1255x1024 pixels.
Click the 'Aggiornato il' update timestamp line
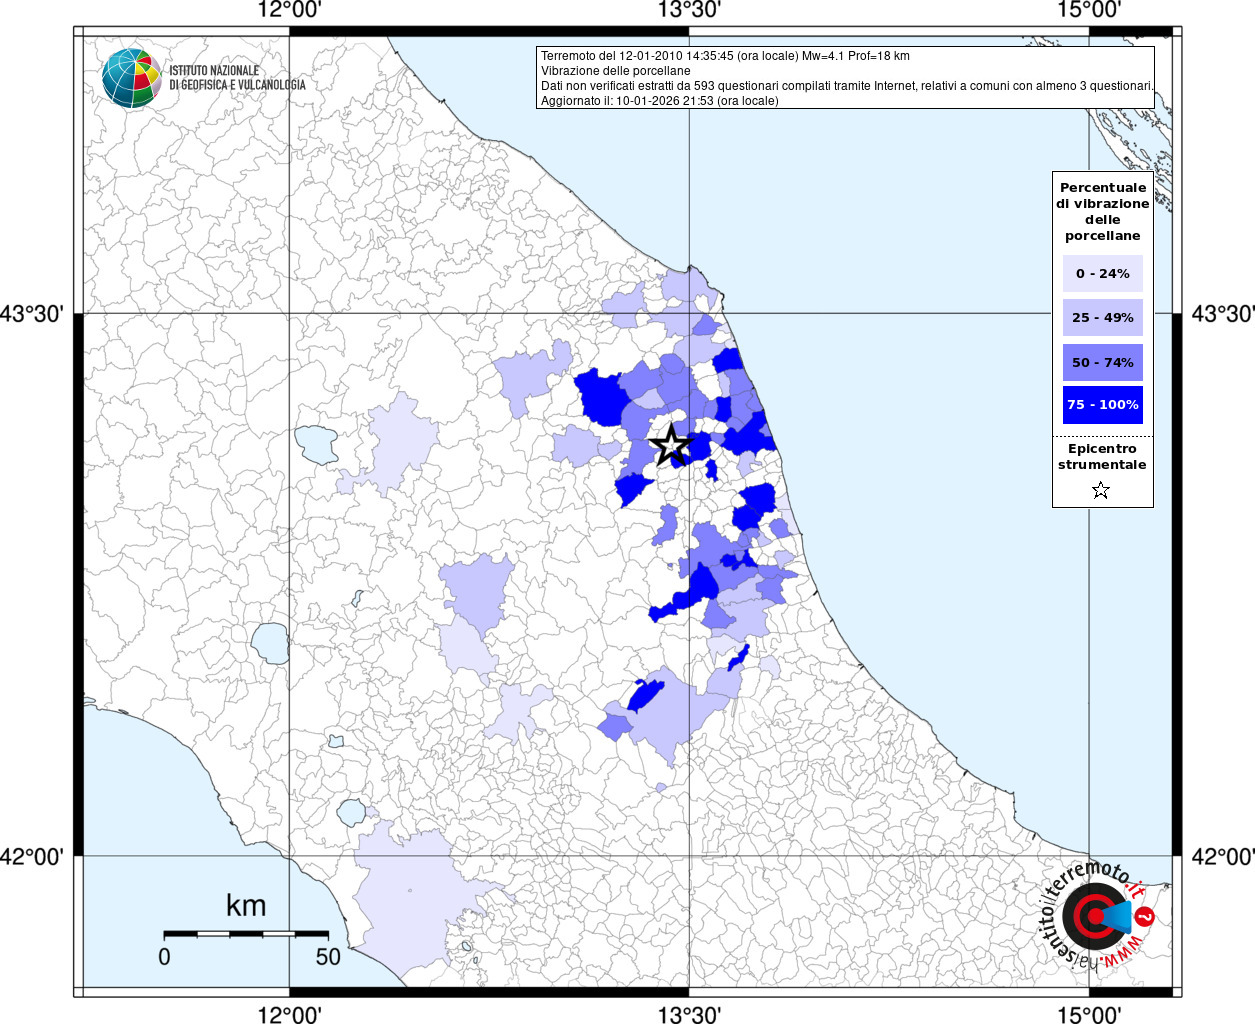[x=659, y=101]
